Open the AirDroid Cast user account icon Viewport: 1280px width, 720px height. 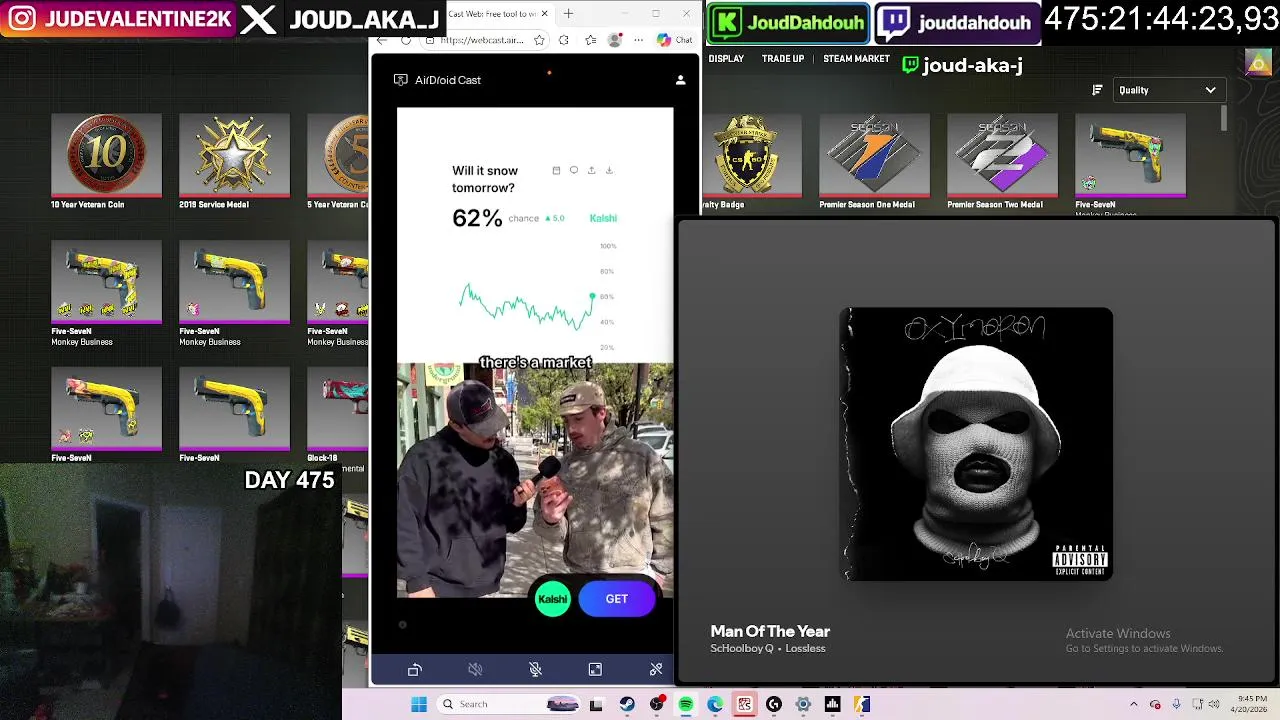(x=681, y=80)
